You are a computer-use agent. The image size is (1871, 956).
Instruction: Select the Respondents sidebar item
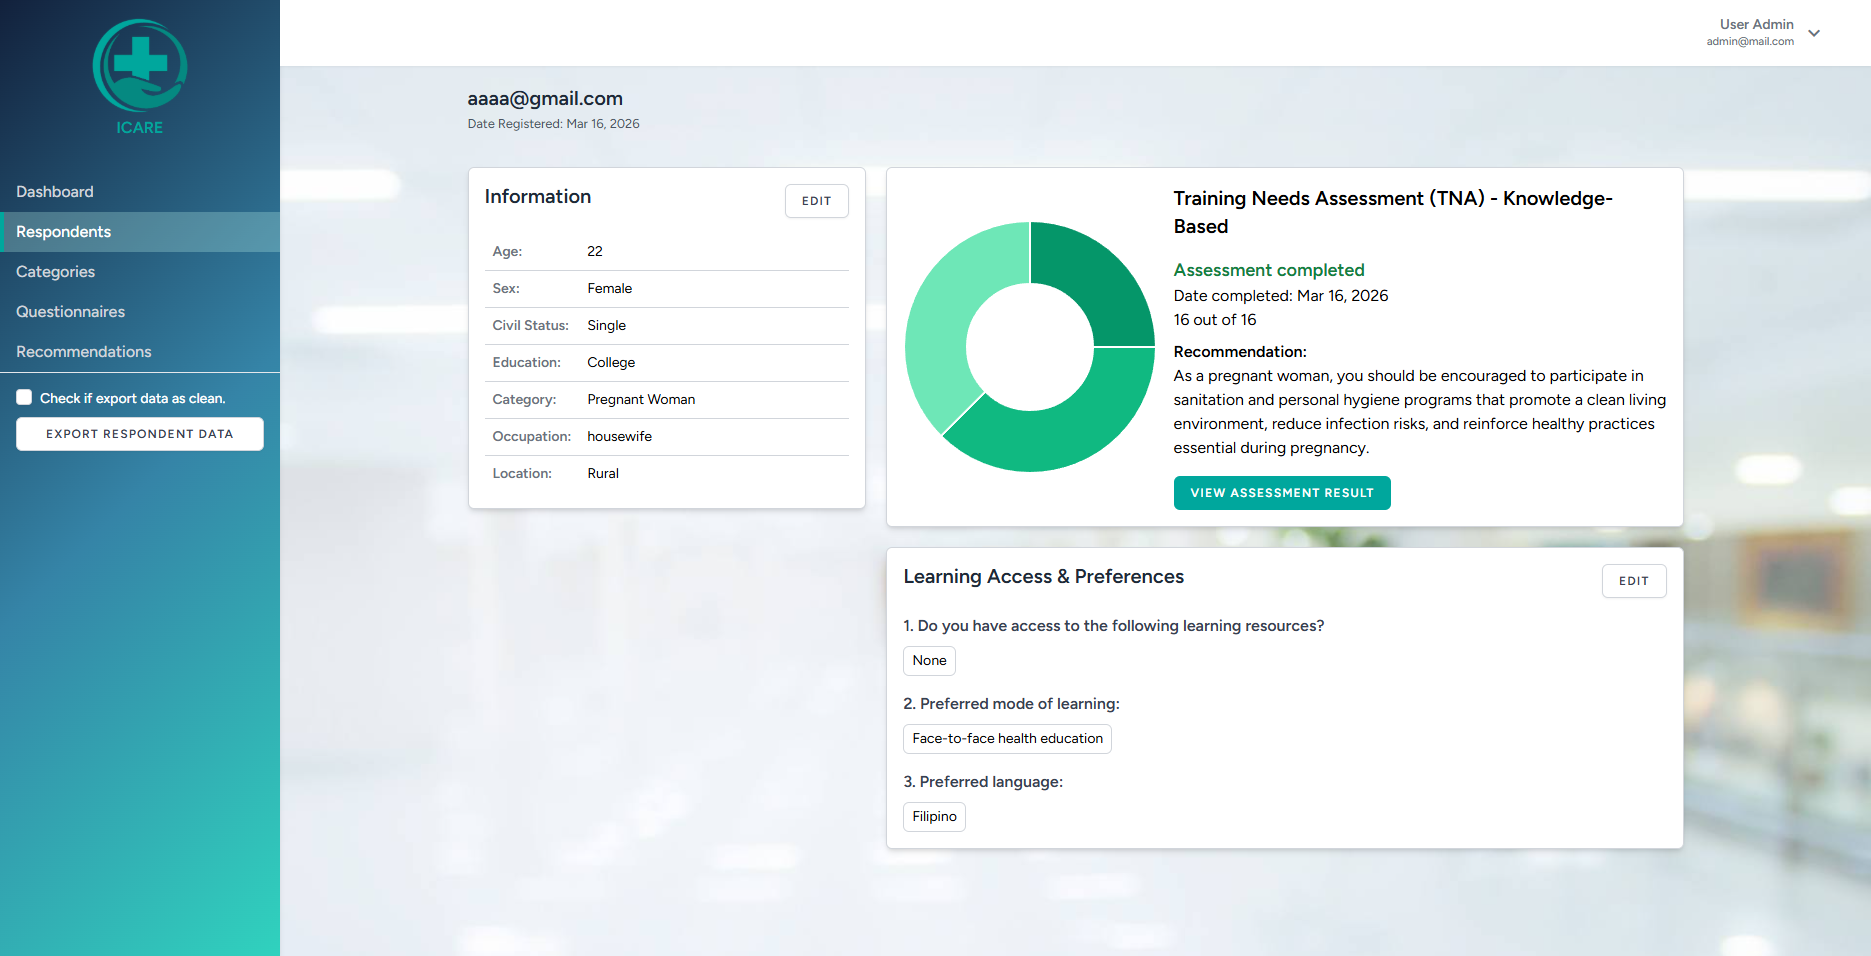coord(63,231)
